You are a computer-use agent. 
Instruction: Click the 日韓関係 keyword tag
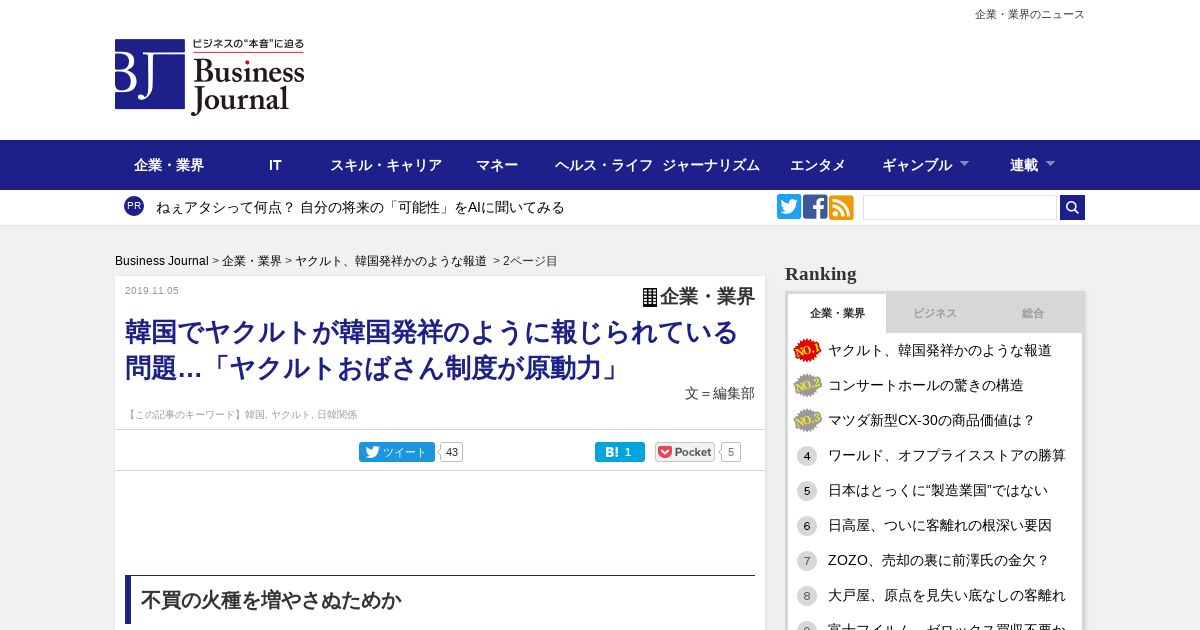(x=337, y=414)
